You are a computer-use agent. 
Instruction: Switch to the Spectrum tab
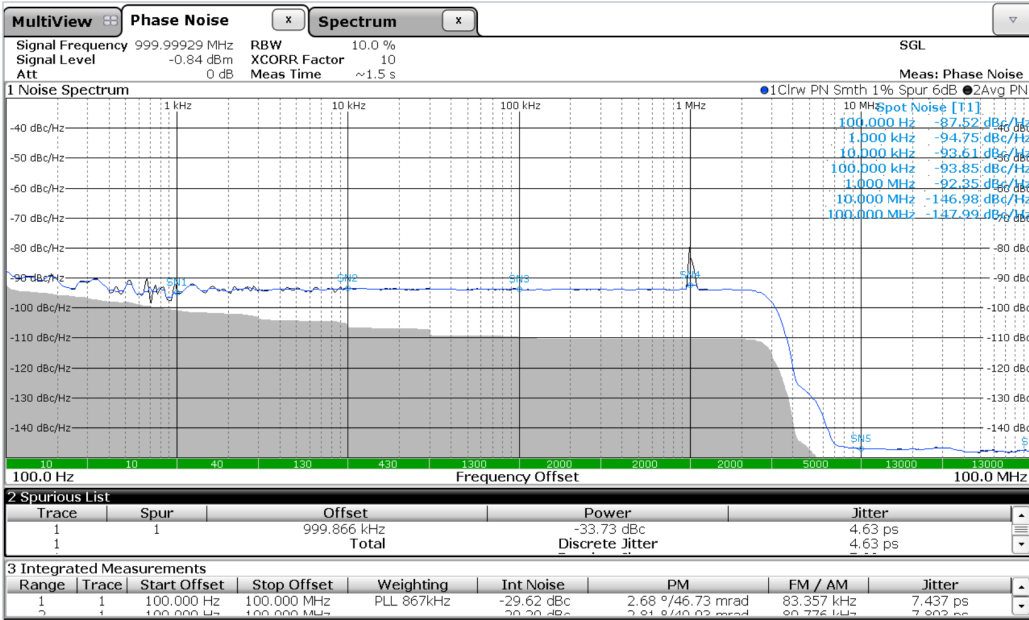click(358, 22)
